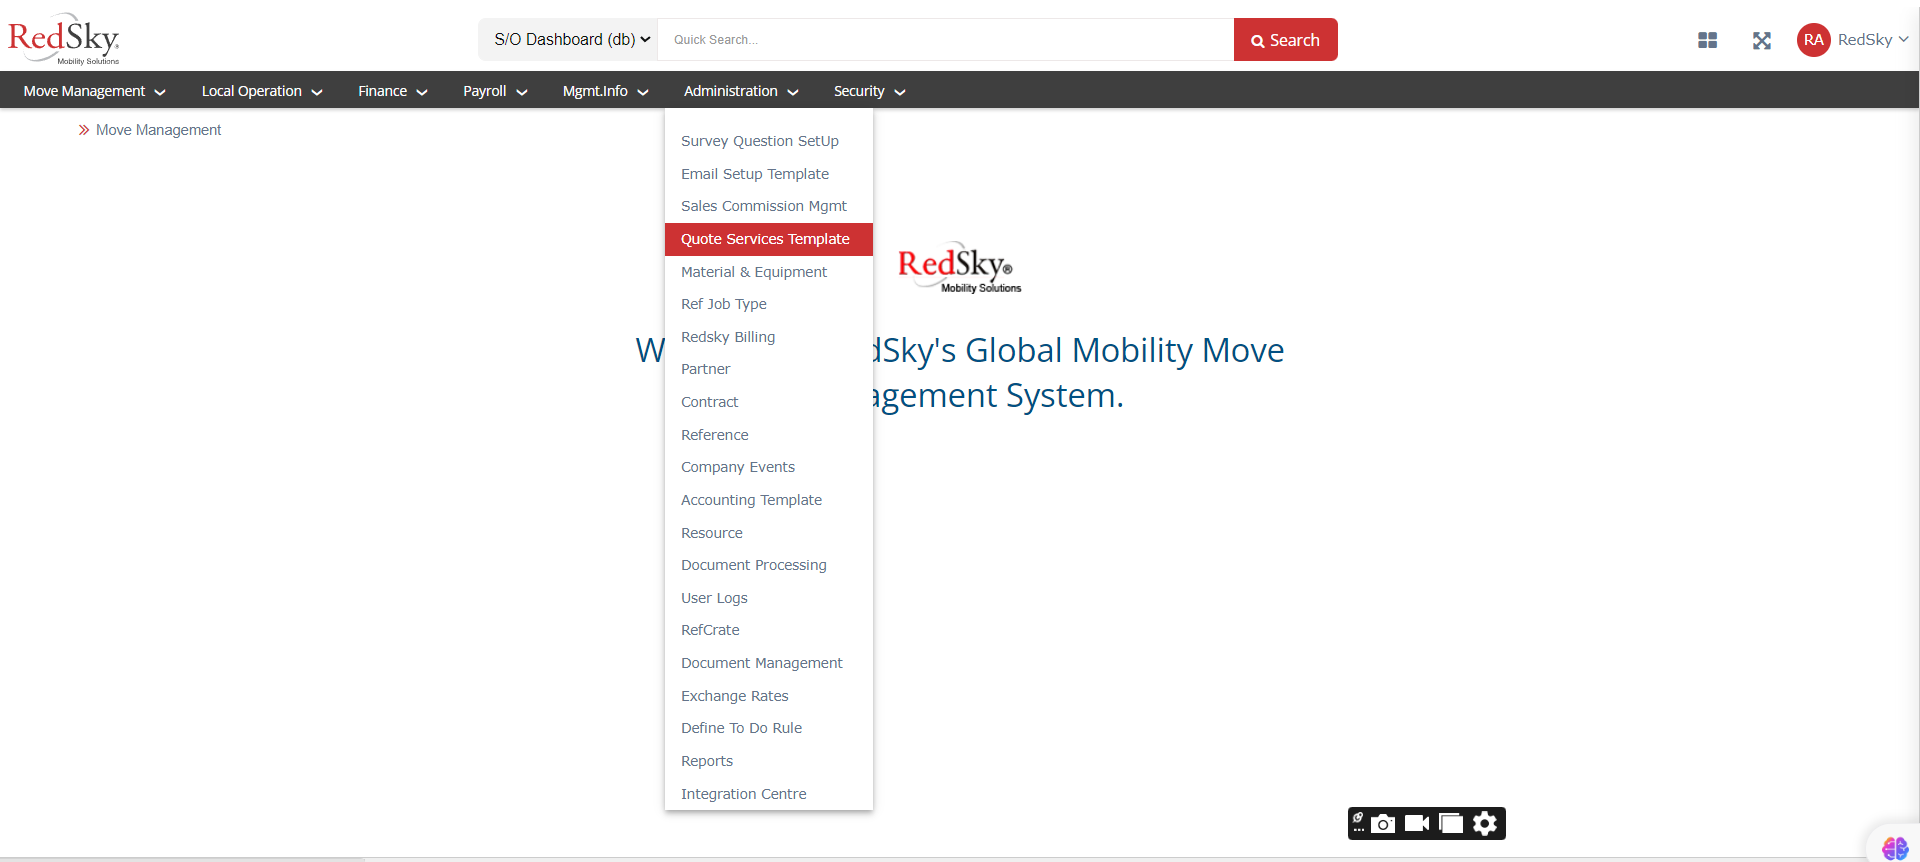Expand the Local Operation menu

click(x=262, y=91)
